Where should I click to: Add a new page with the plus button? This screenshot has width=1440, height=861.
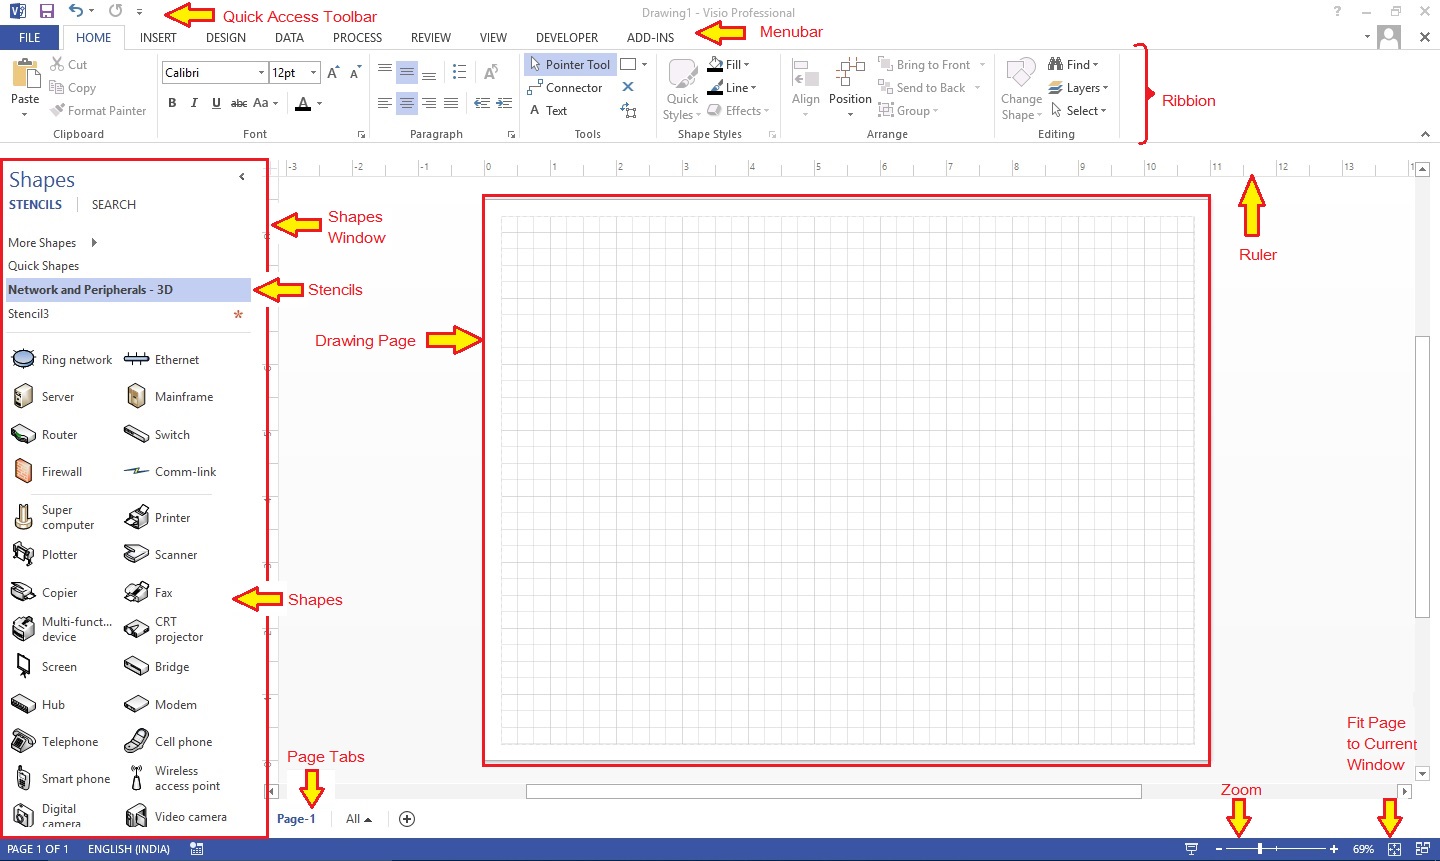[x=406, y=818]
